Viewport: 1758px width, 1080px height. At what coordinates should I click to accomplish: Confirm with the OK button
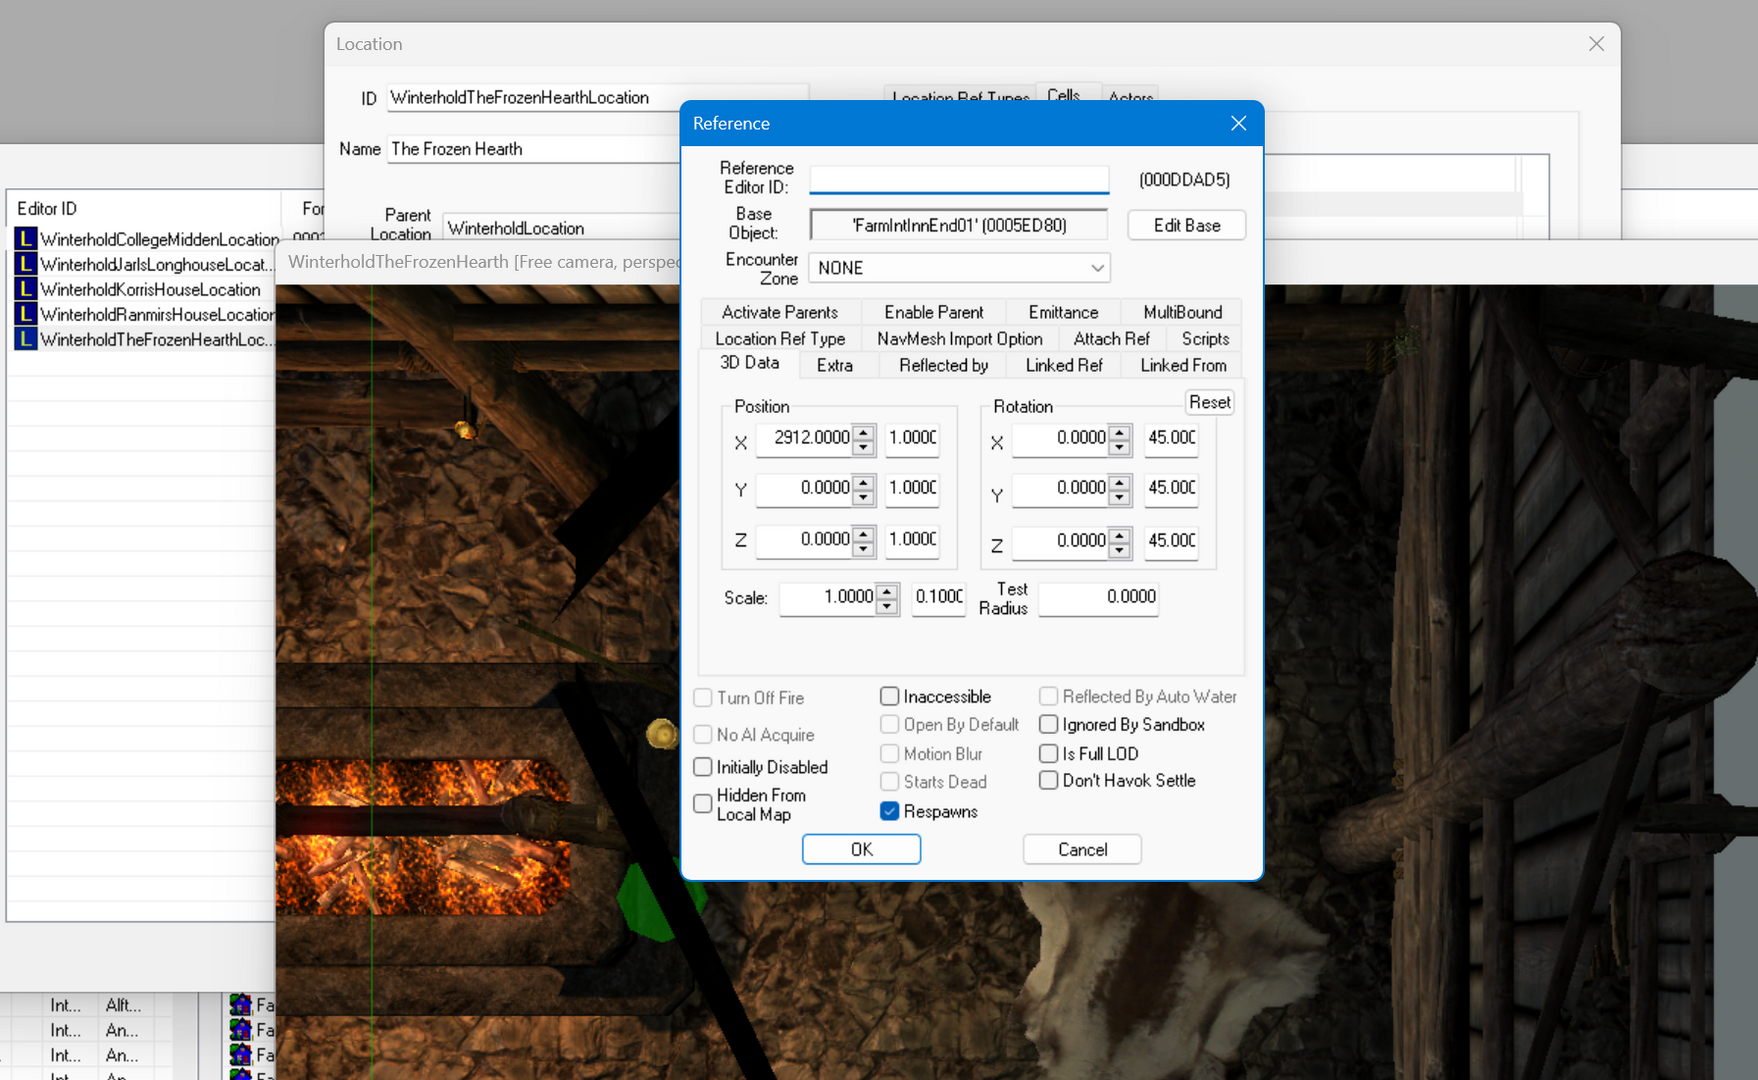pos(861,849)
